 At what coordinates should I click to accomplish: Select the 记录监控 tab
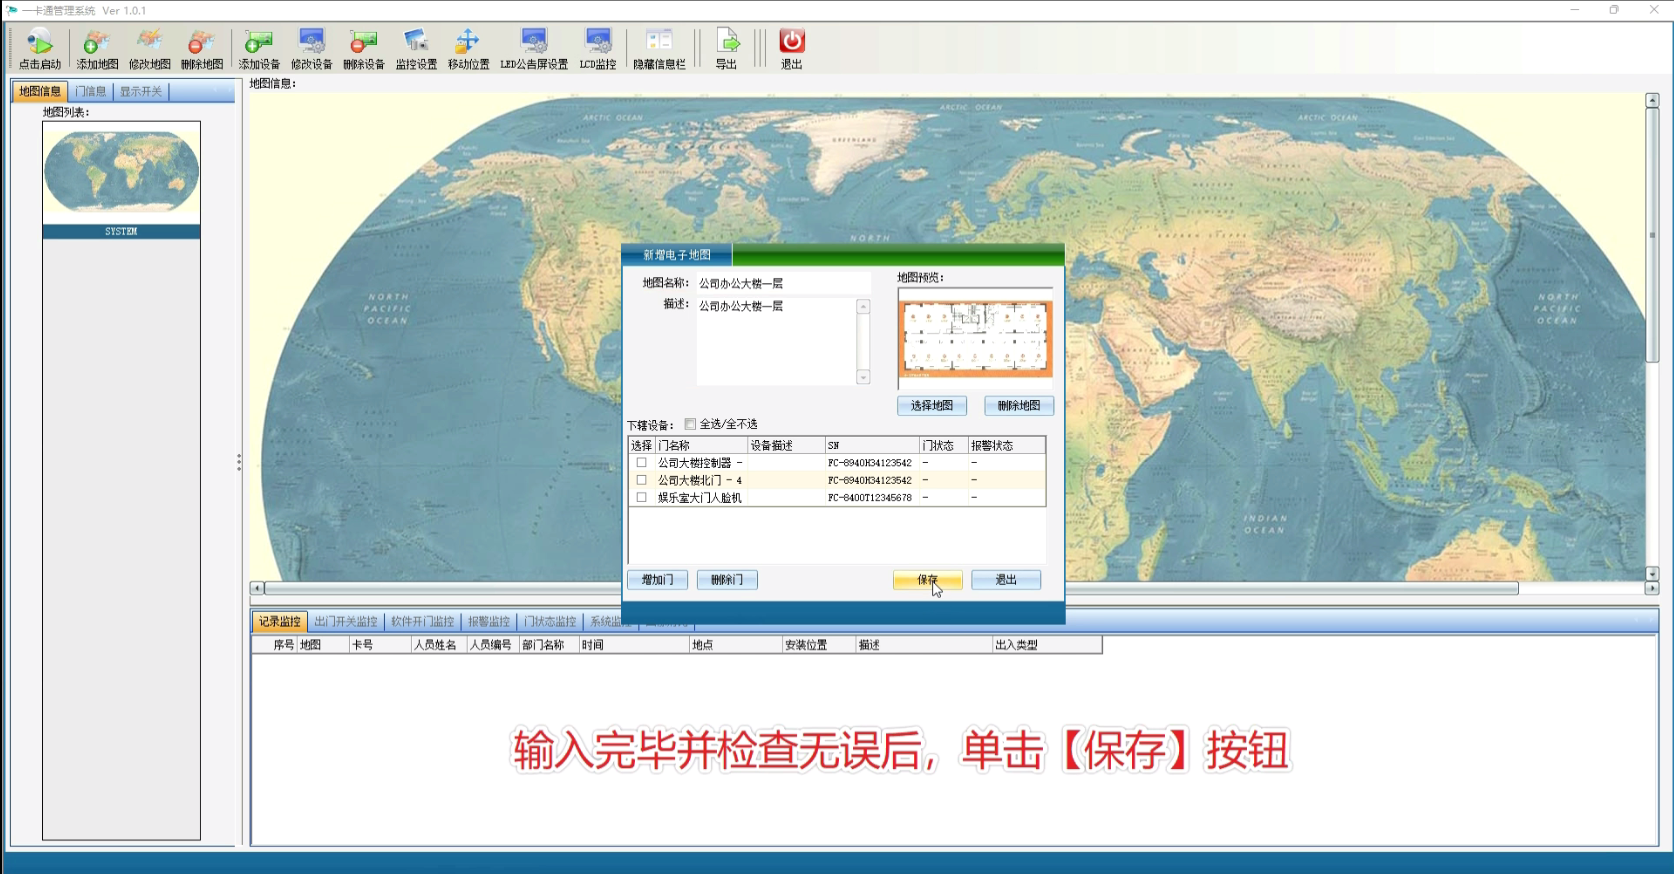[x=279, y=621]
